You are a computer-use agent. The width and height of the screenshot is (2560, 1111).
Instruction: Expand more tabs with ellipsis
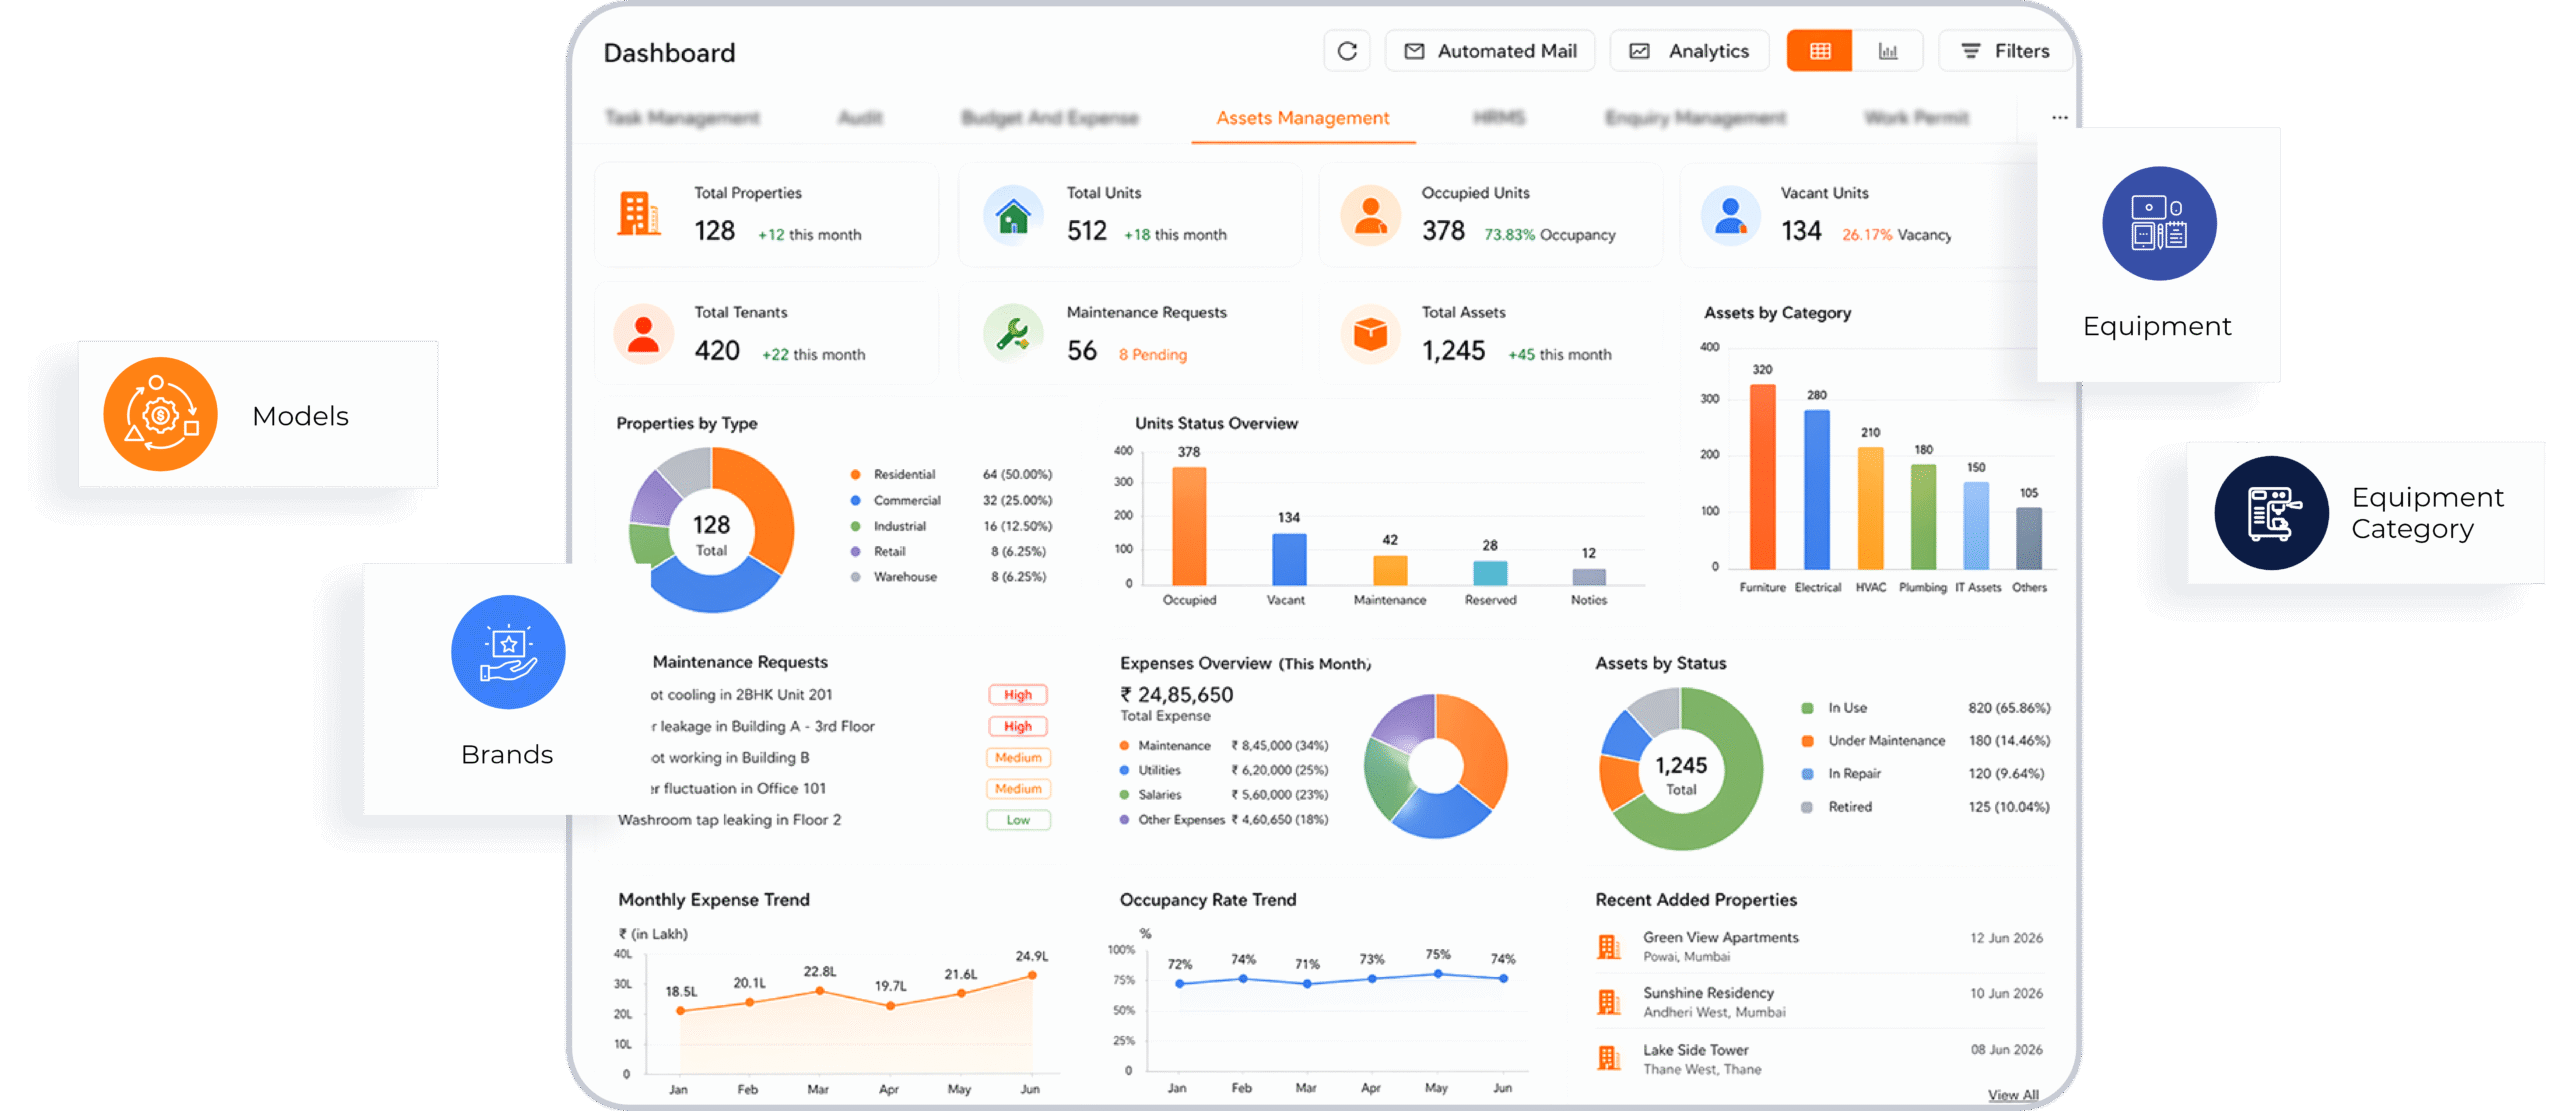[x=2059, y=118]
